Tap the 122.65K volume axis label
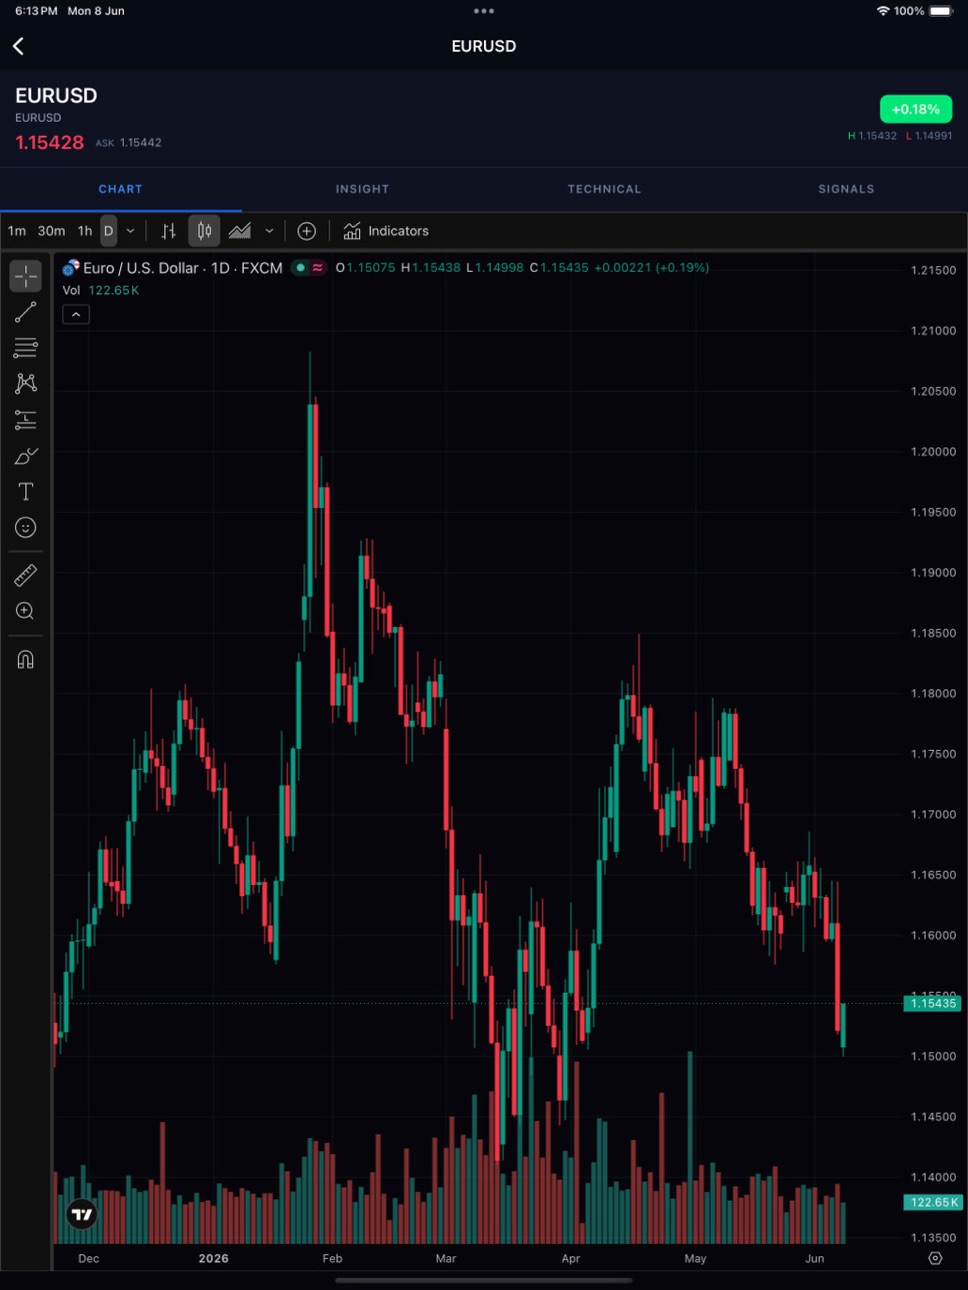968x1290 pixels. (934, 1202)
